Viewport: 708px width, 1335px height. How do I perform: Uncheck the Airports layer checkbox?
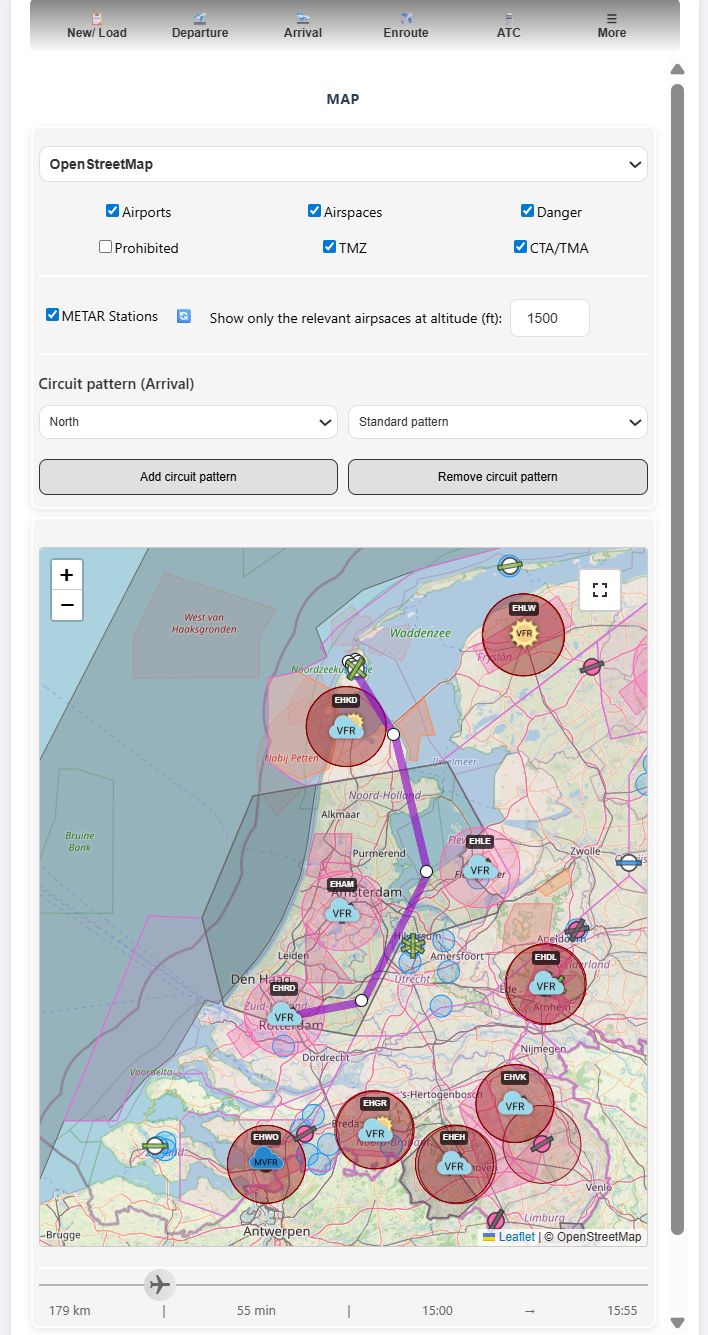(113, 211)
